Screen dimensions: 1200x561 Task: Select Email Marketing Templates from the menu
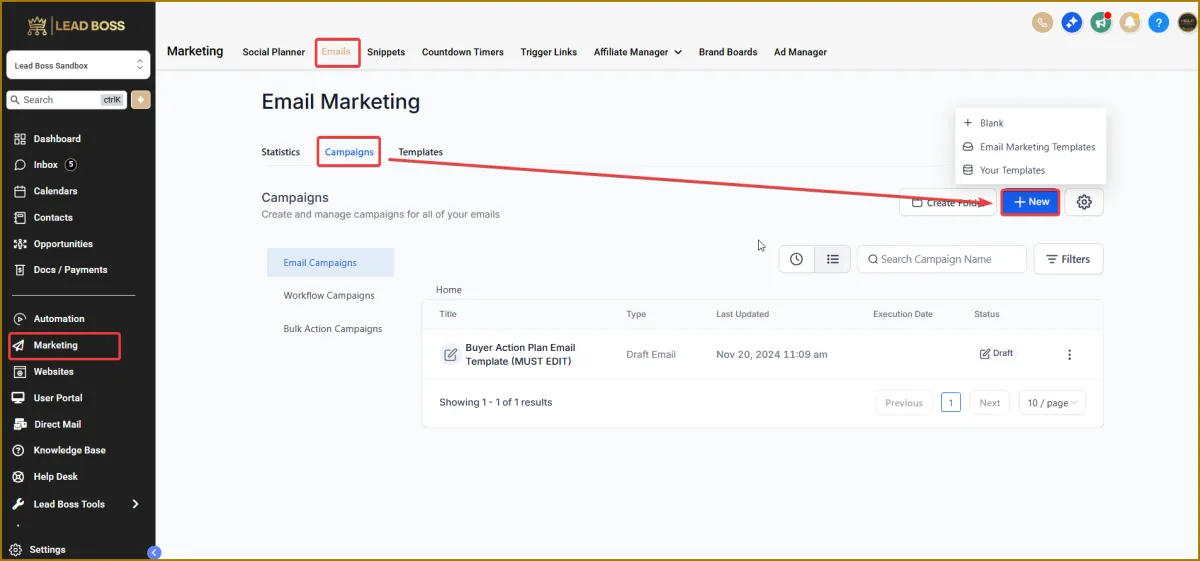1037,147
